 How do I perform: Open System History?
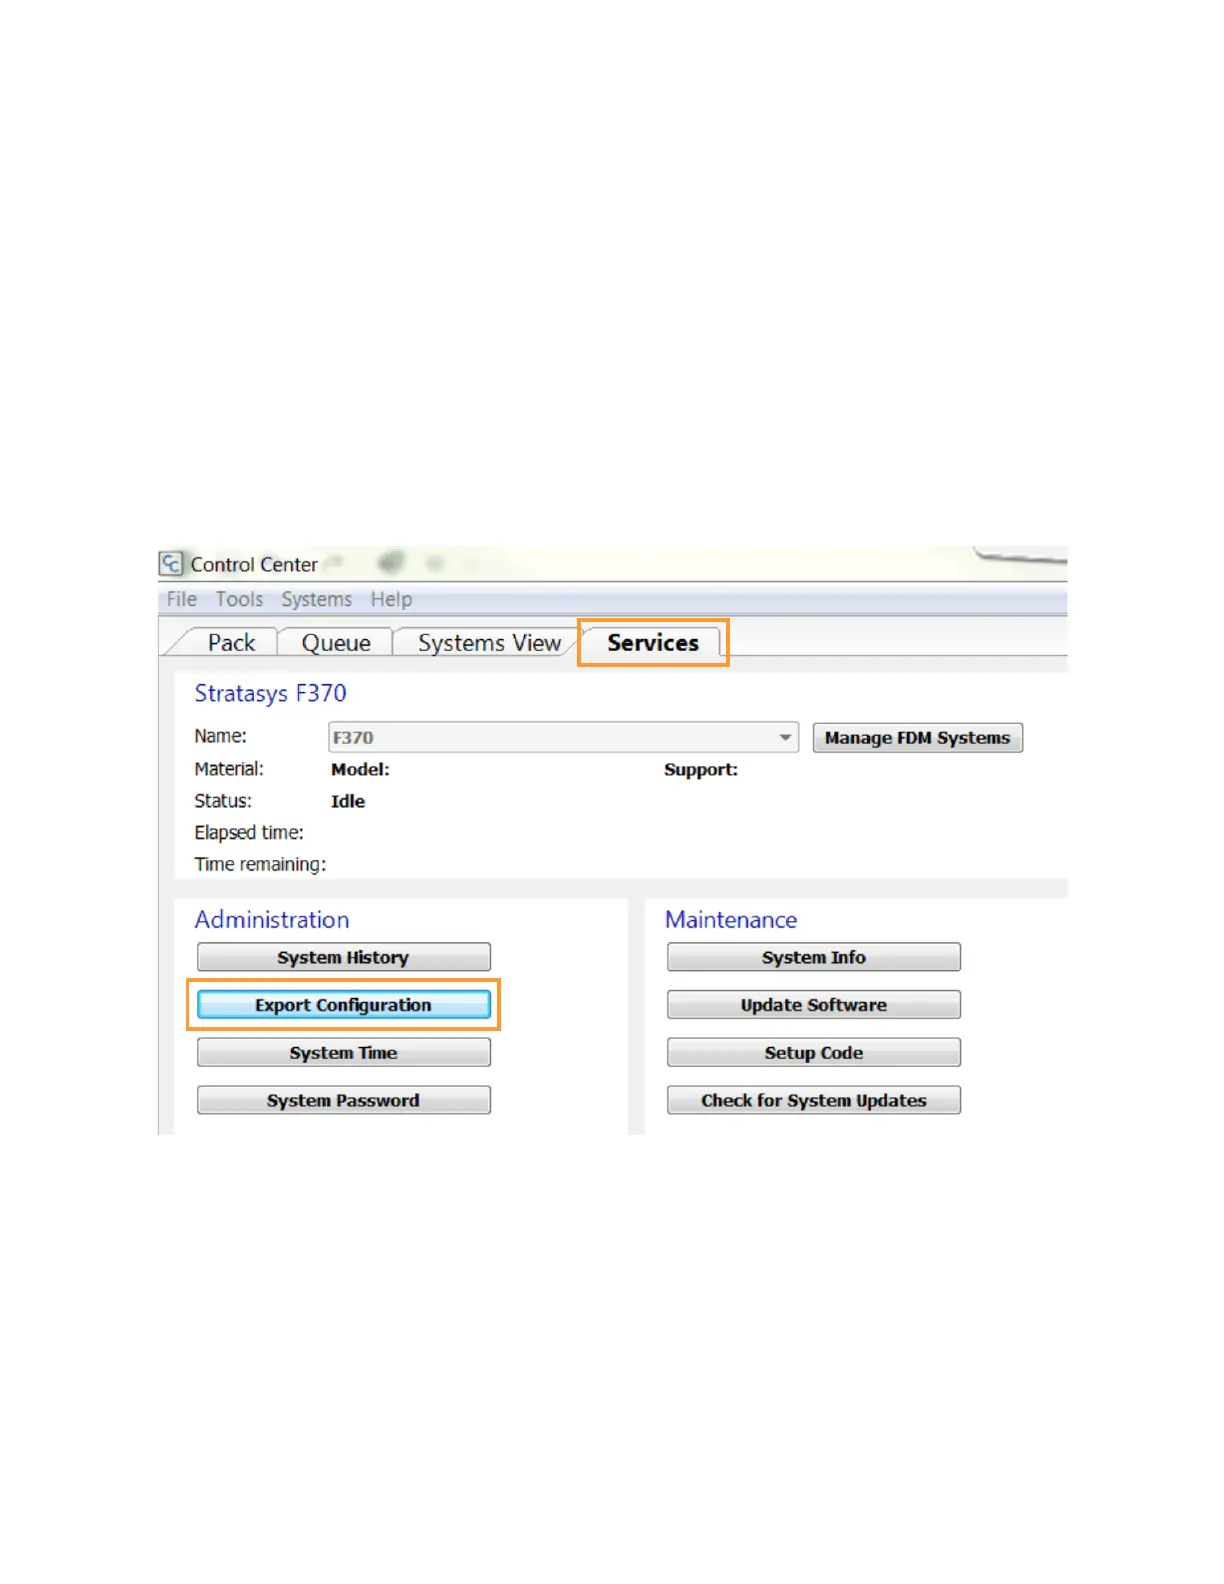[343, 957]
